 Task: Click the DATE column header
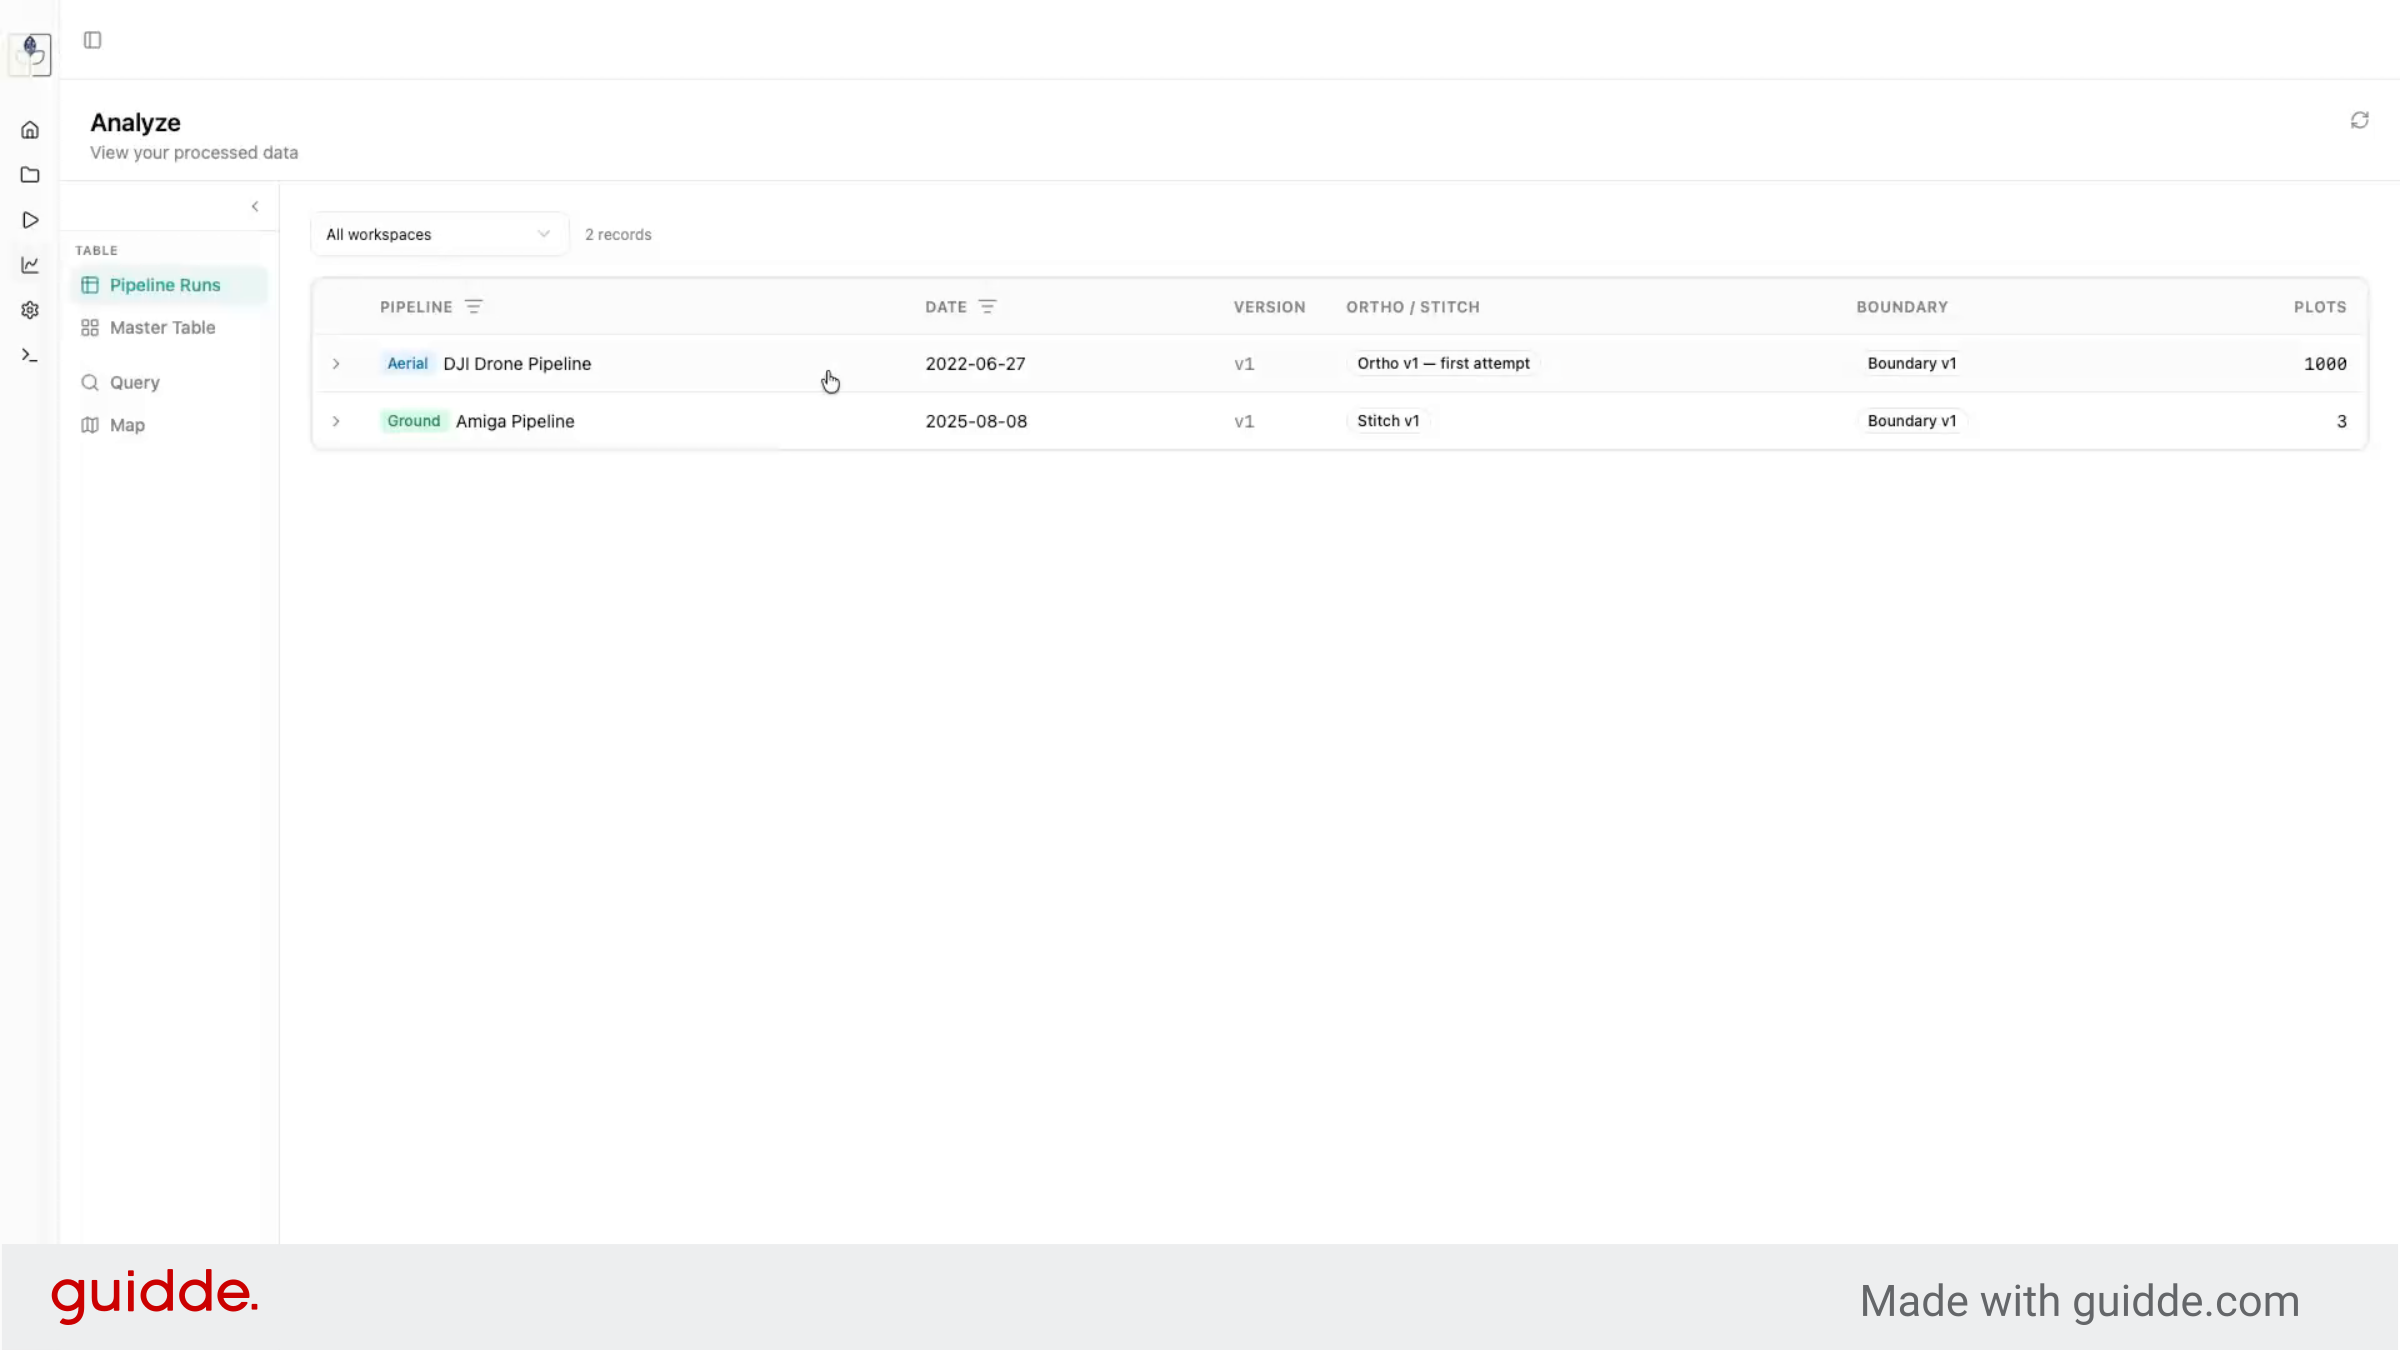pos(945,307)
